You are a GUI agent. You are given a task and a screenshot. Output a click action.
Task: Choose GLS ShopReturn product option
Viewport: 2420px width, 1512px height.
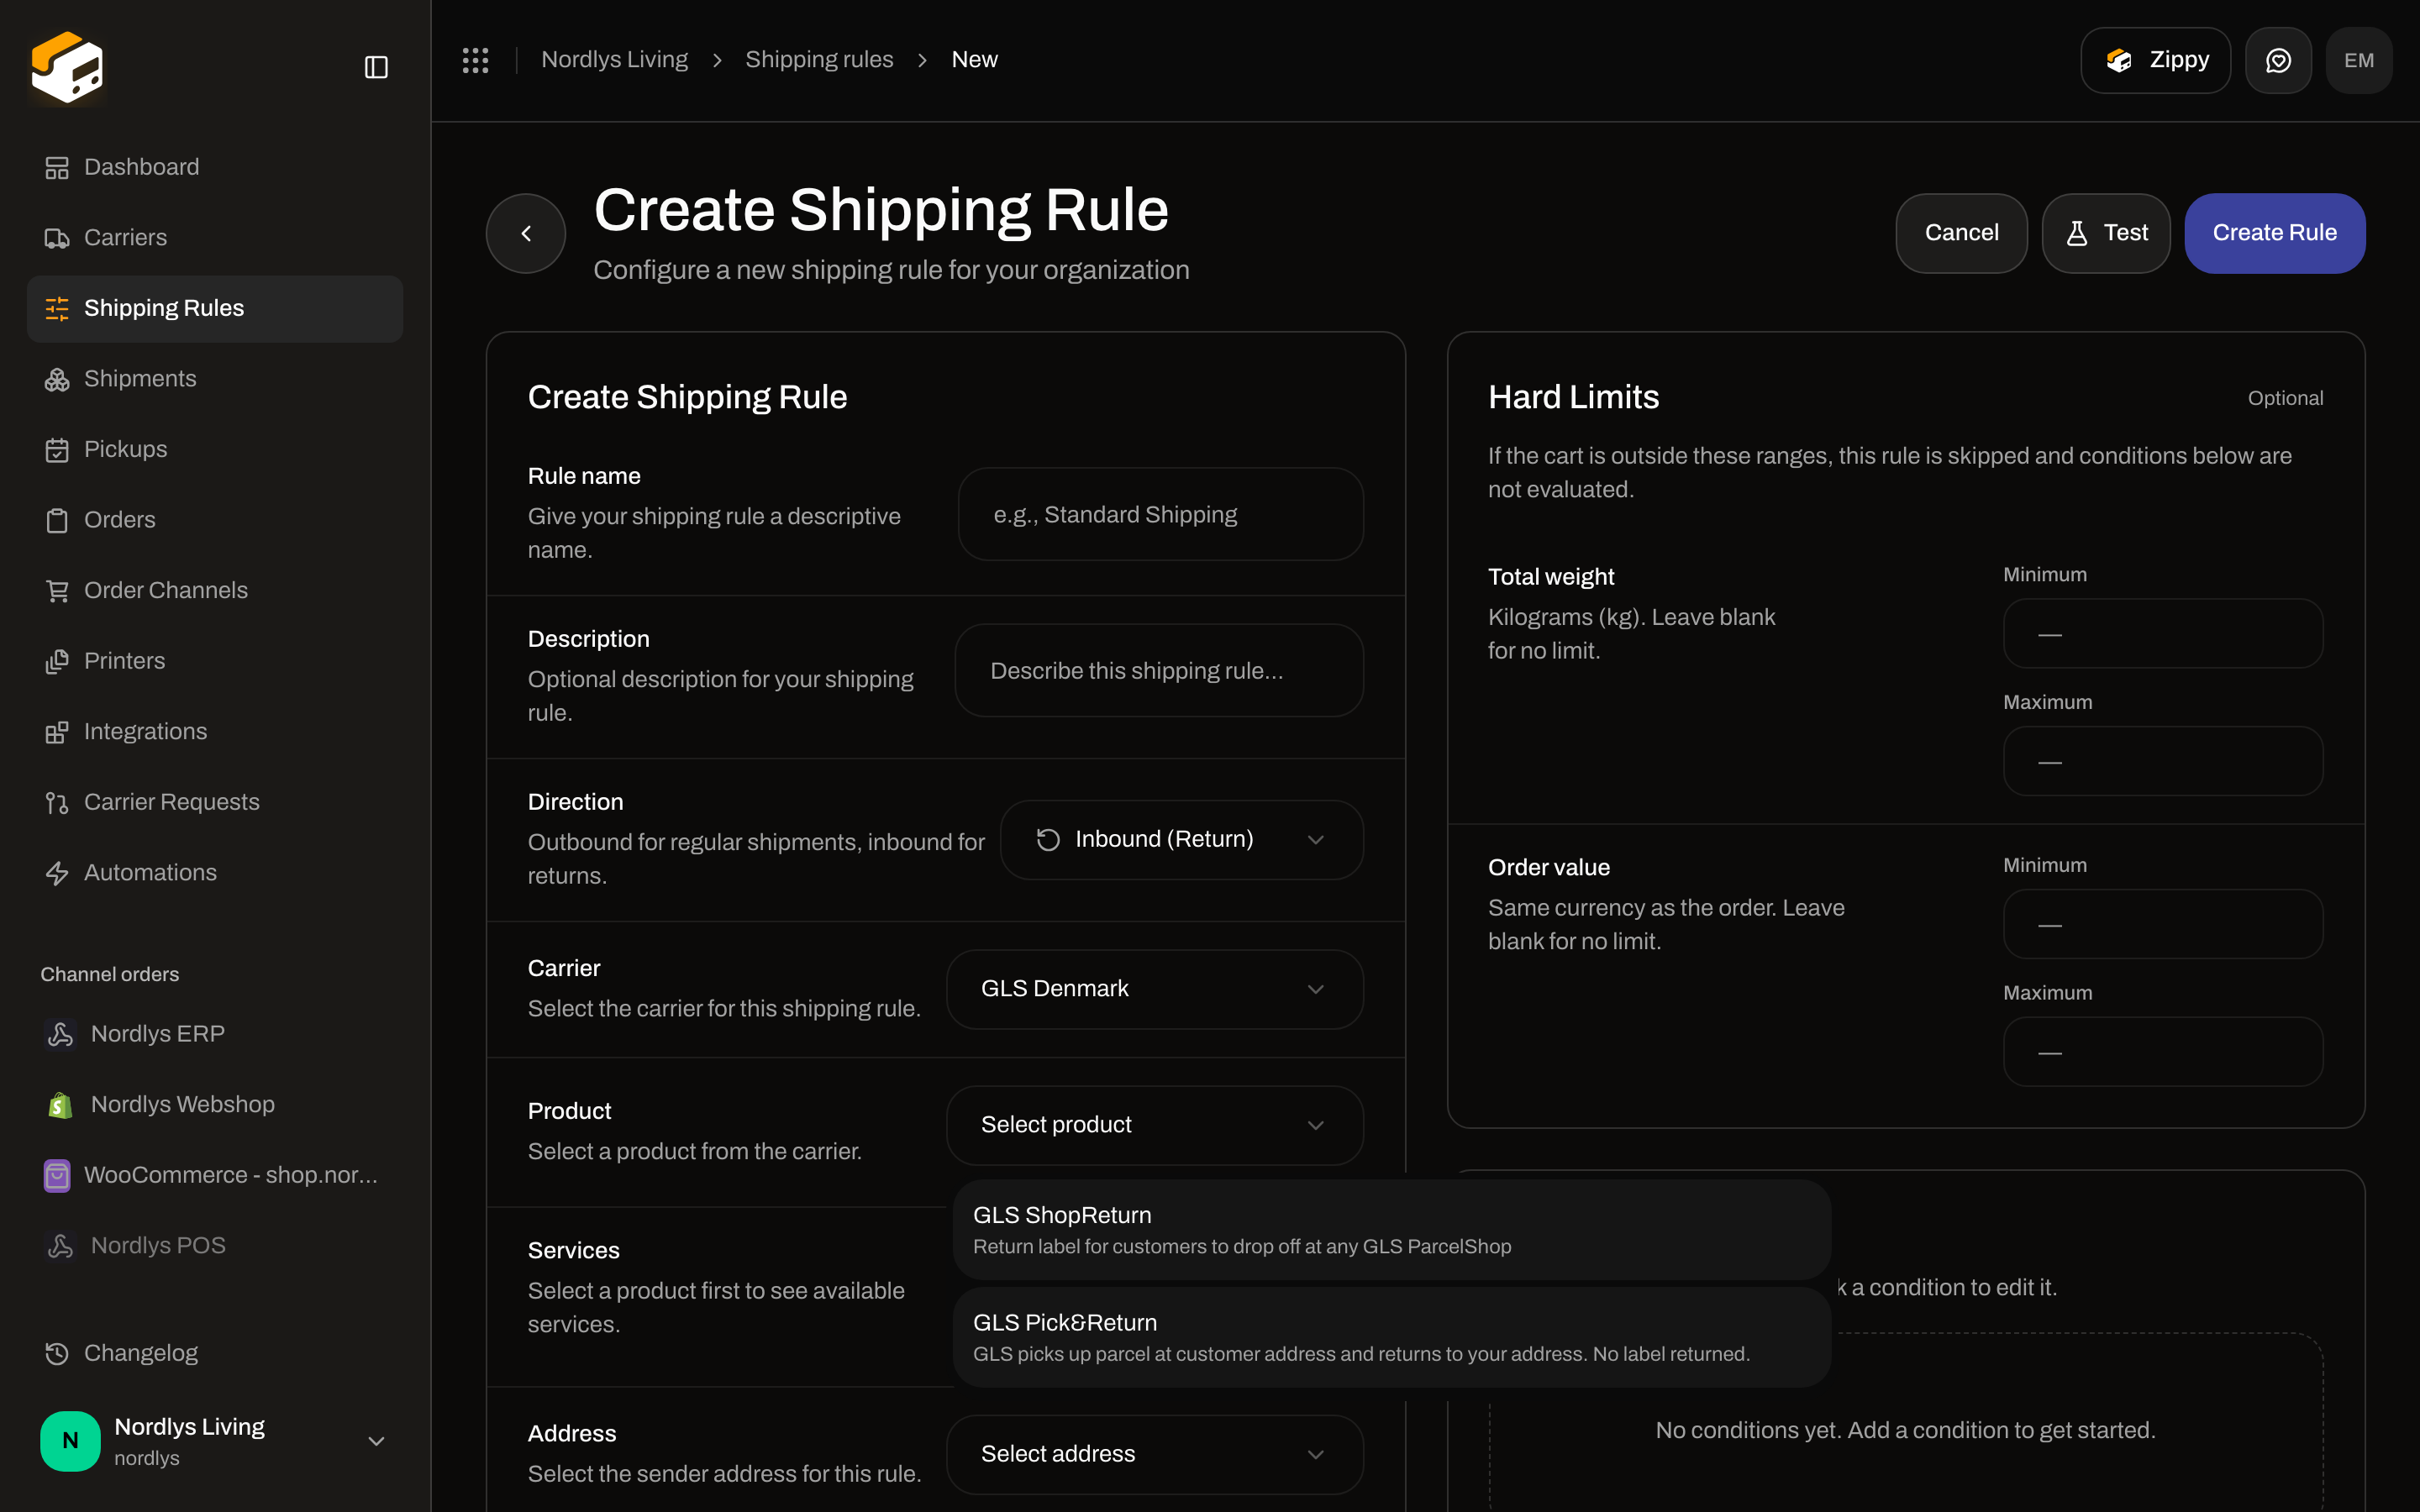(1392, 1230)
